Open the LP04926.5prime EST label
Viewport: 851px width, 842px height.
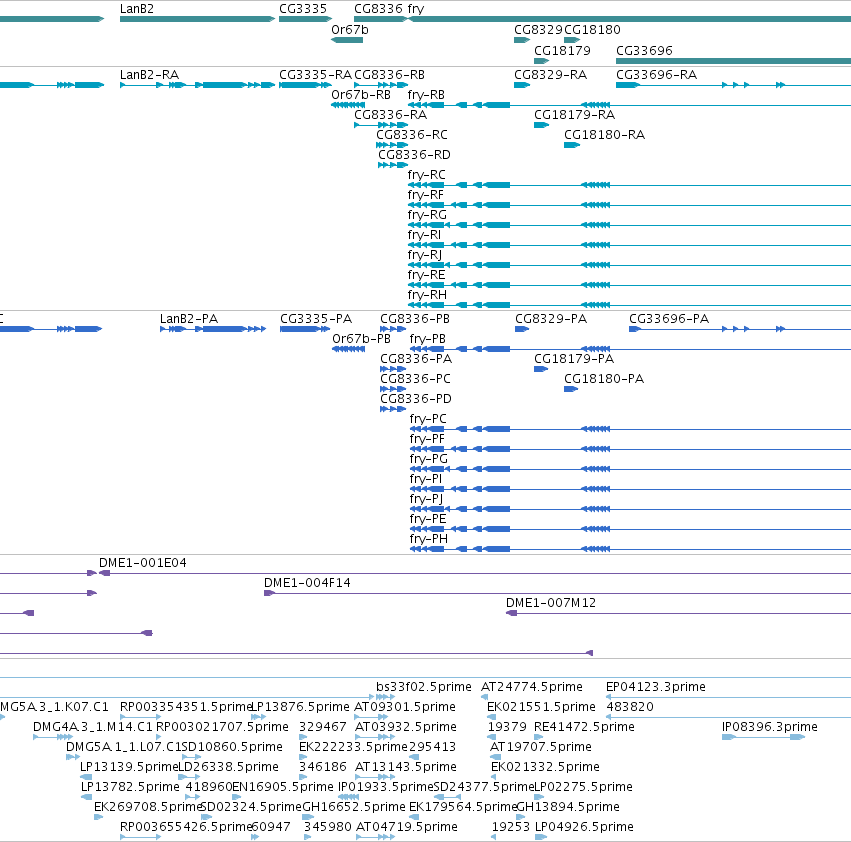584,827
